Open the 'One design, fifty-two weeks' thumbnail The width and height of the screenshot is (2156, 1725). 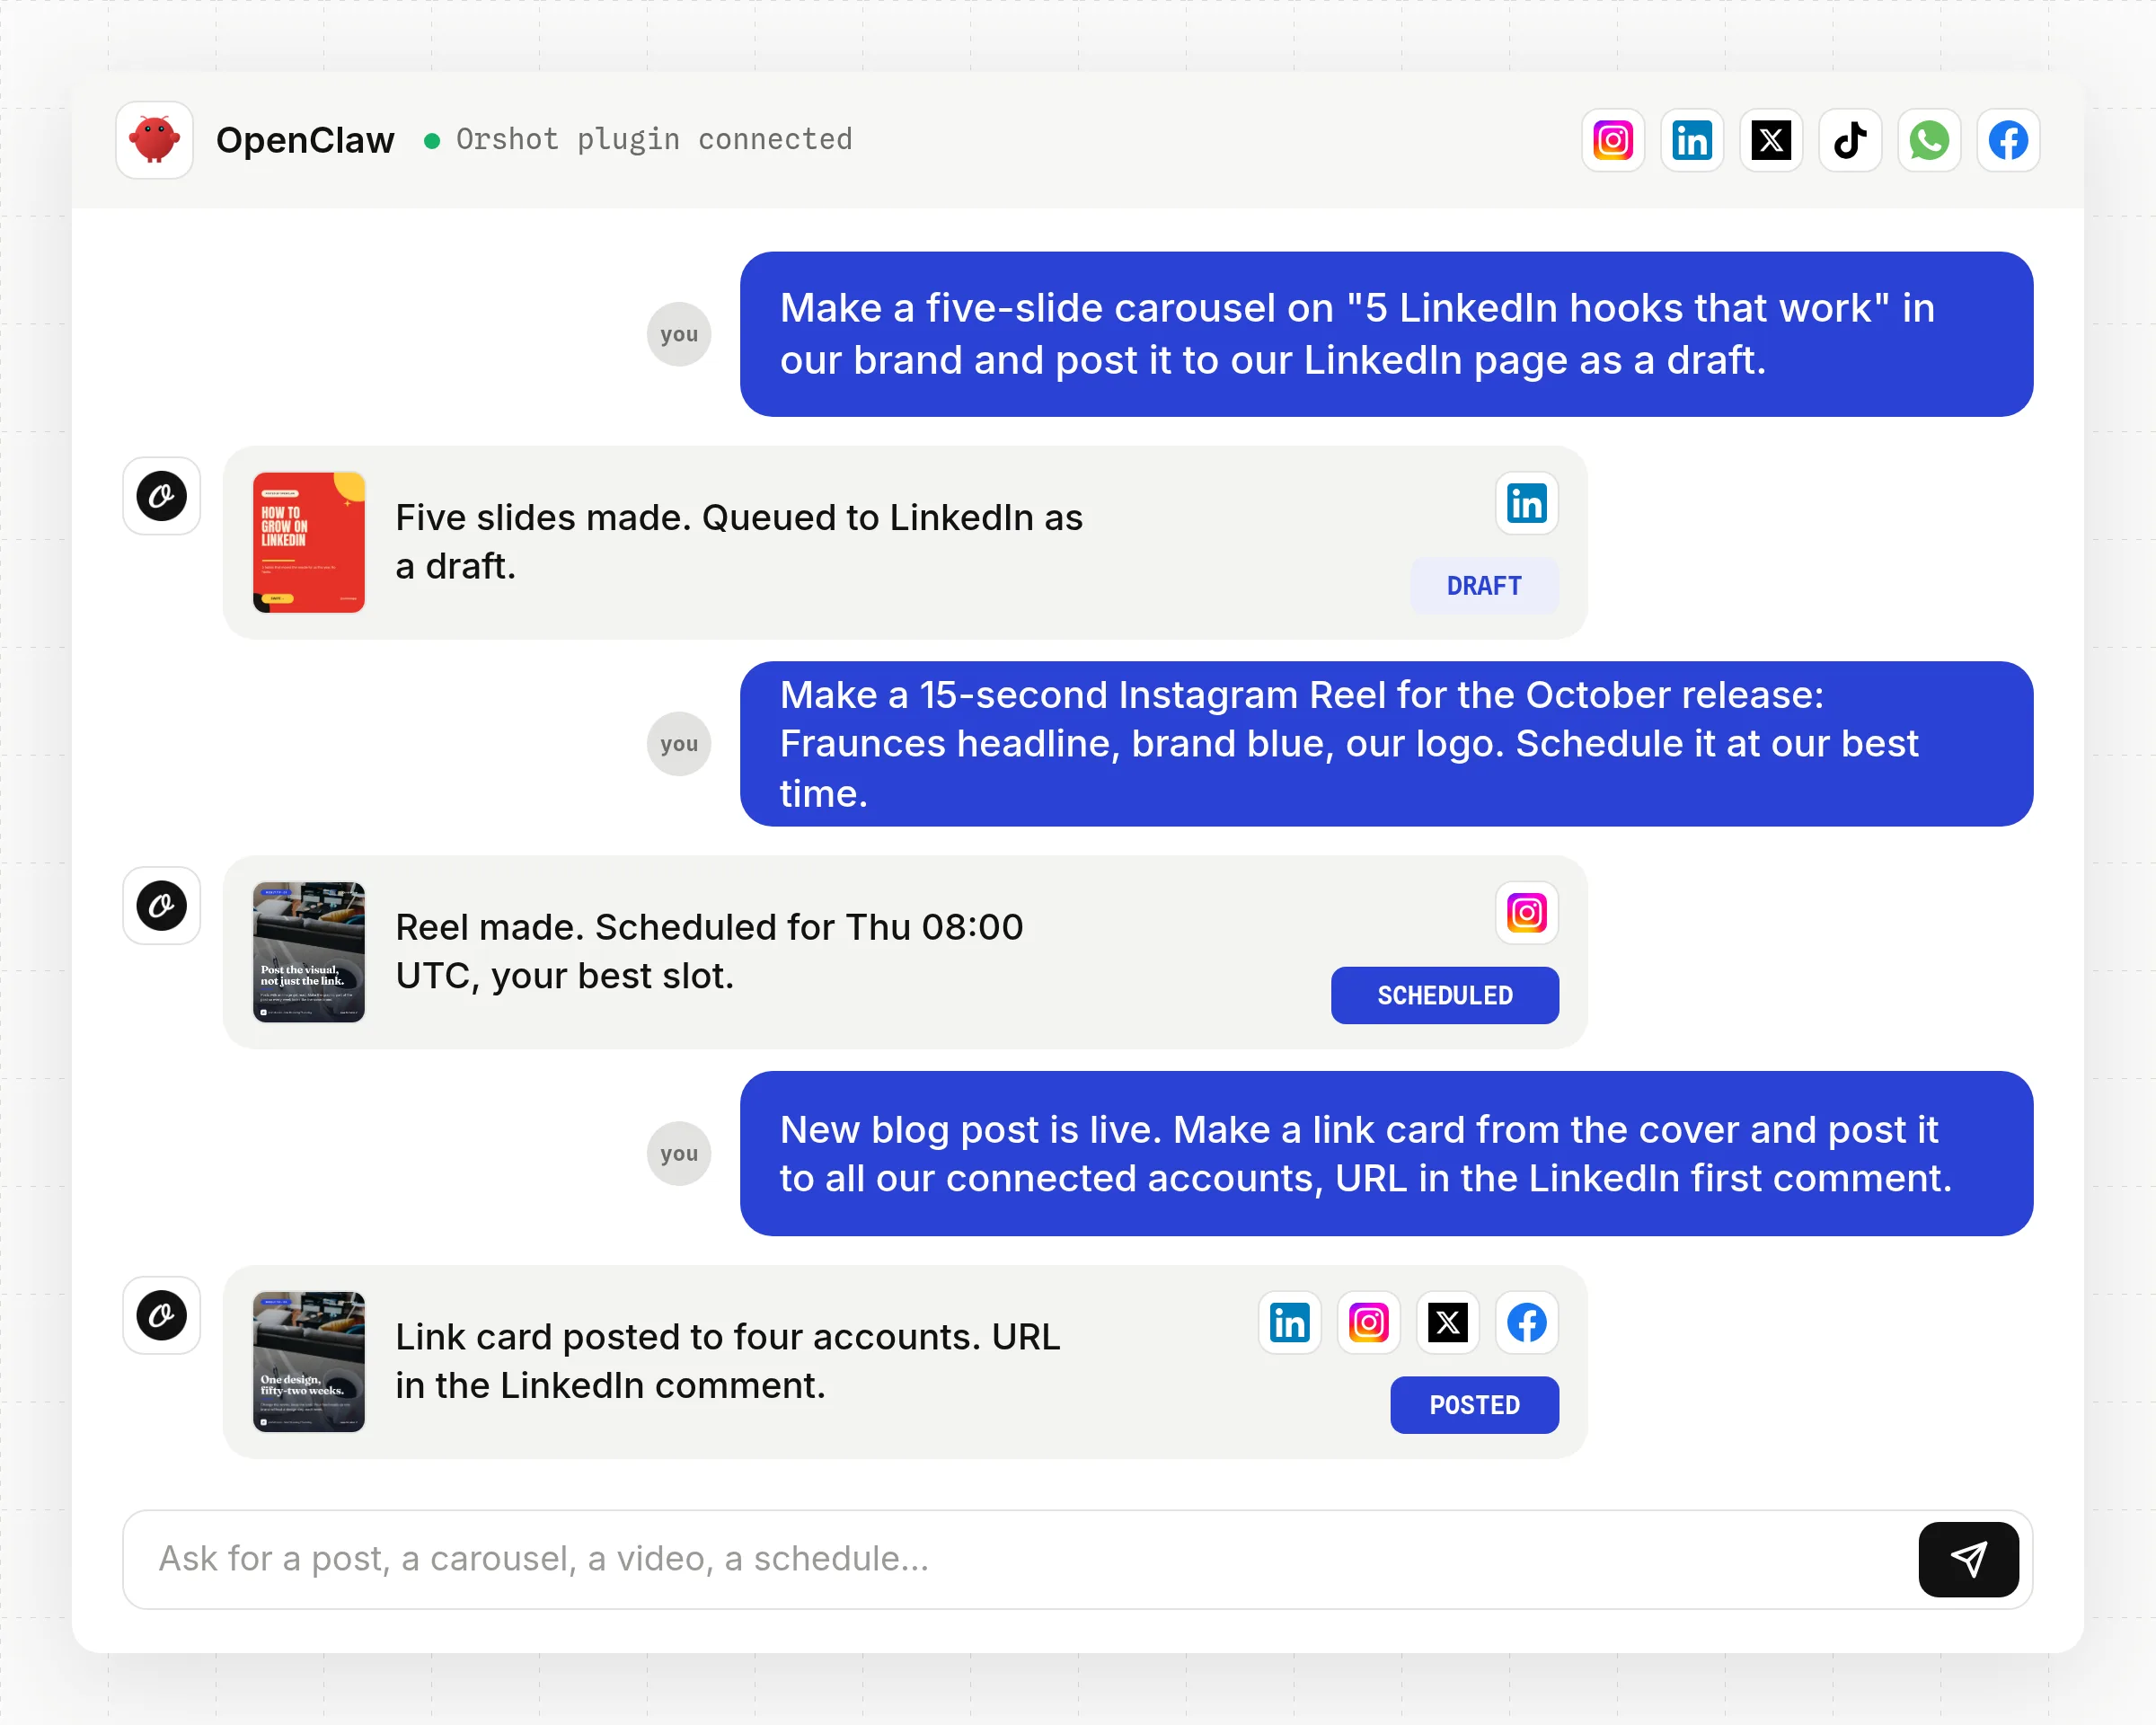pyautogui.click(x=309, y=1362)
